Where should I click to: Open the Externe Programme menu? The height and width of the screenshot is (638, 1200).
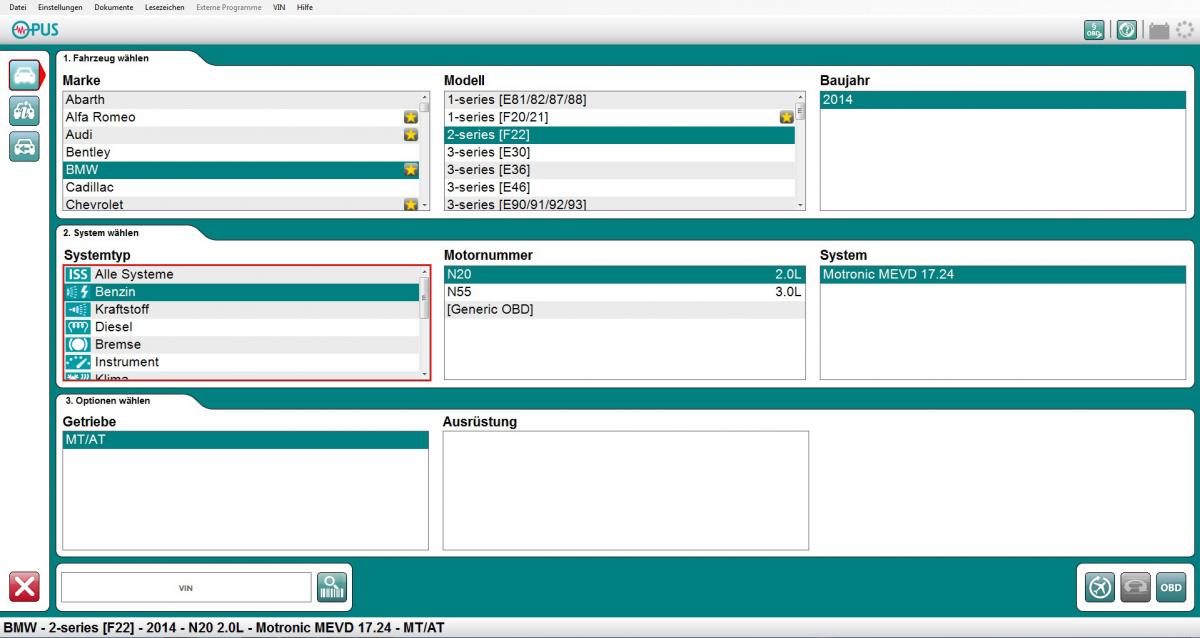[229, 7]
